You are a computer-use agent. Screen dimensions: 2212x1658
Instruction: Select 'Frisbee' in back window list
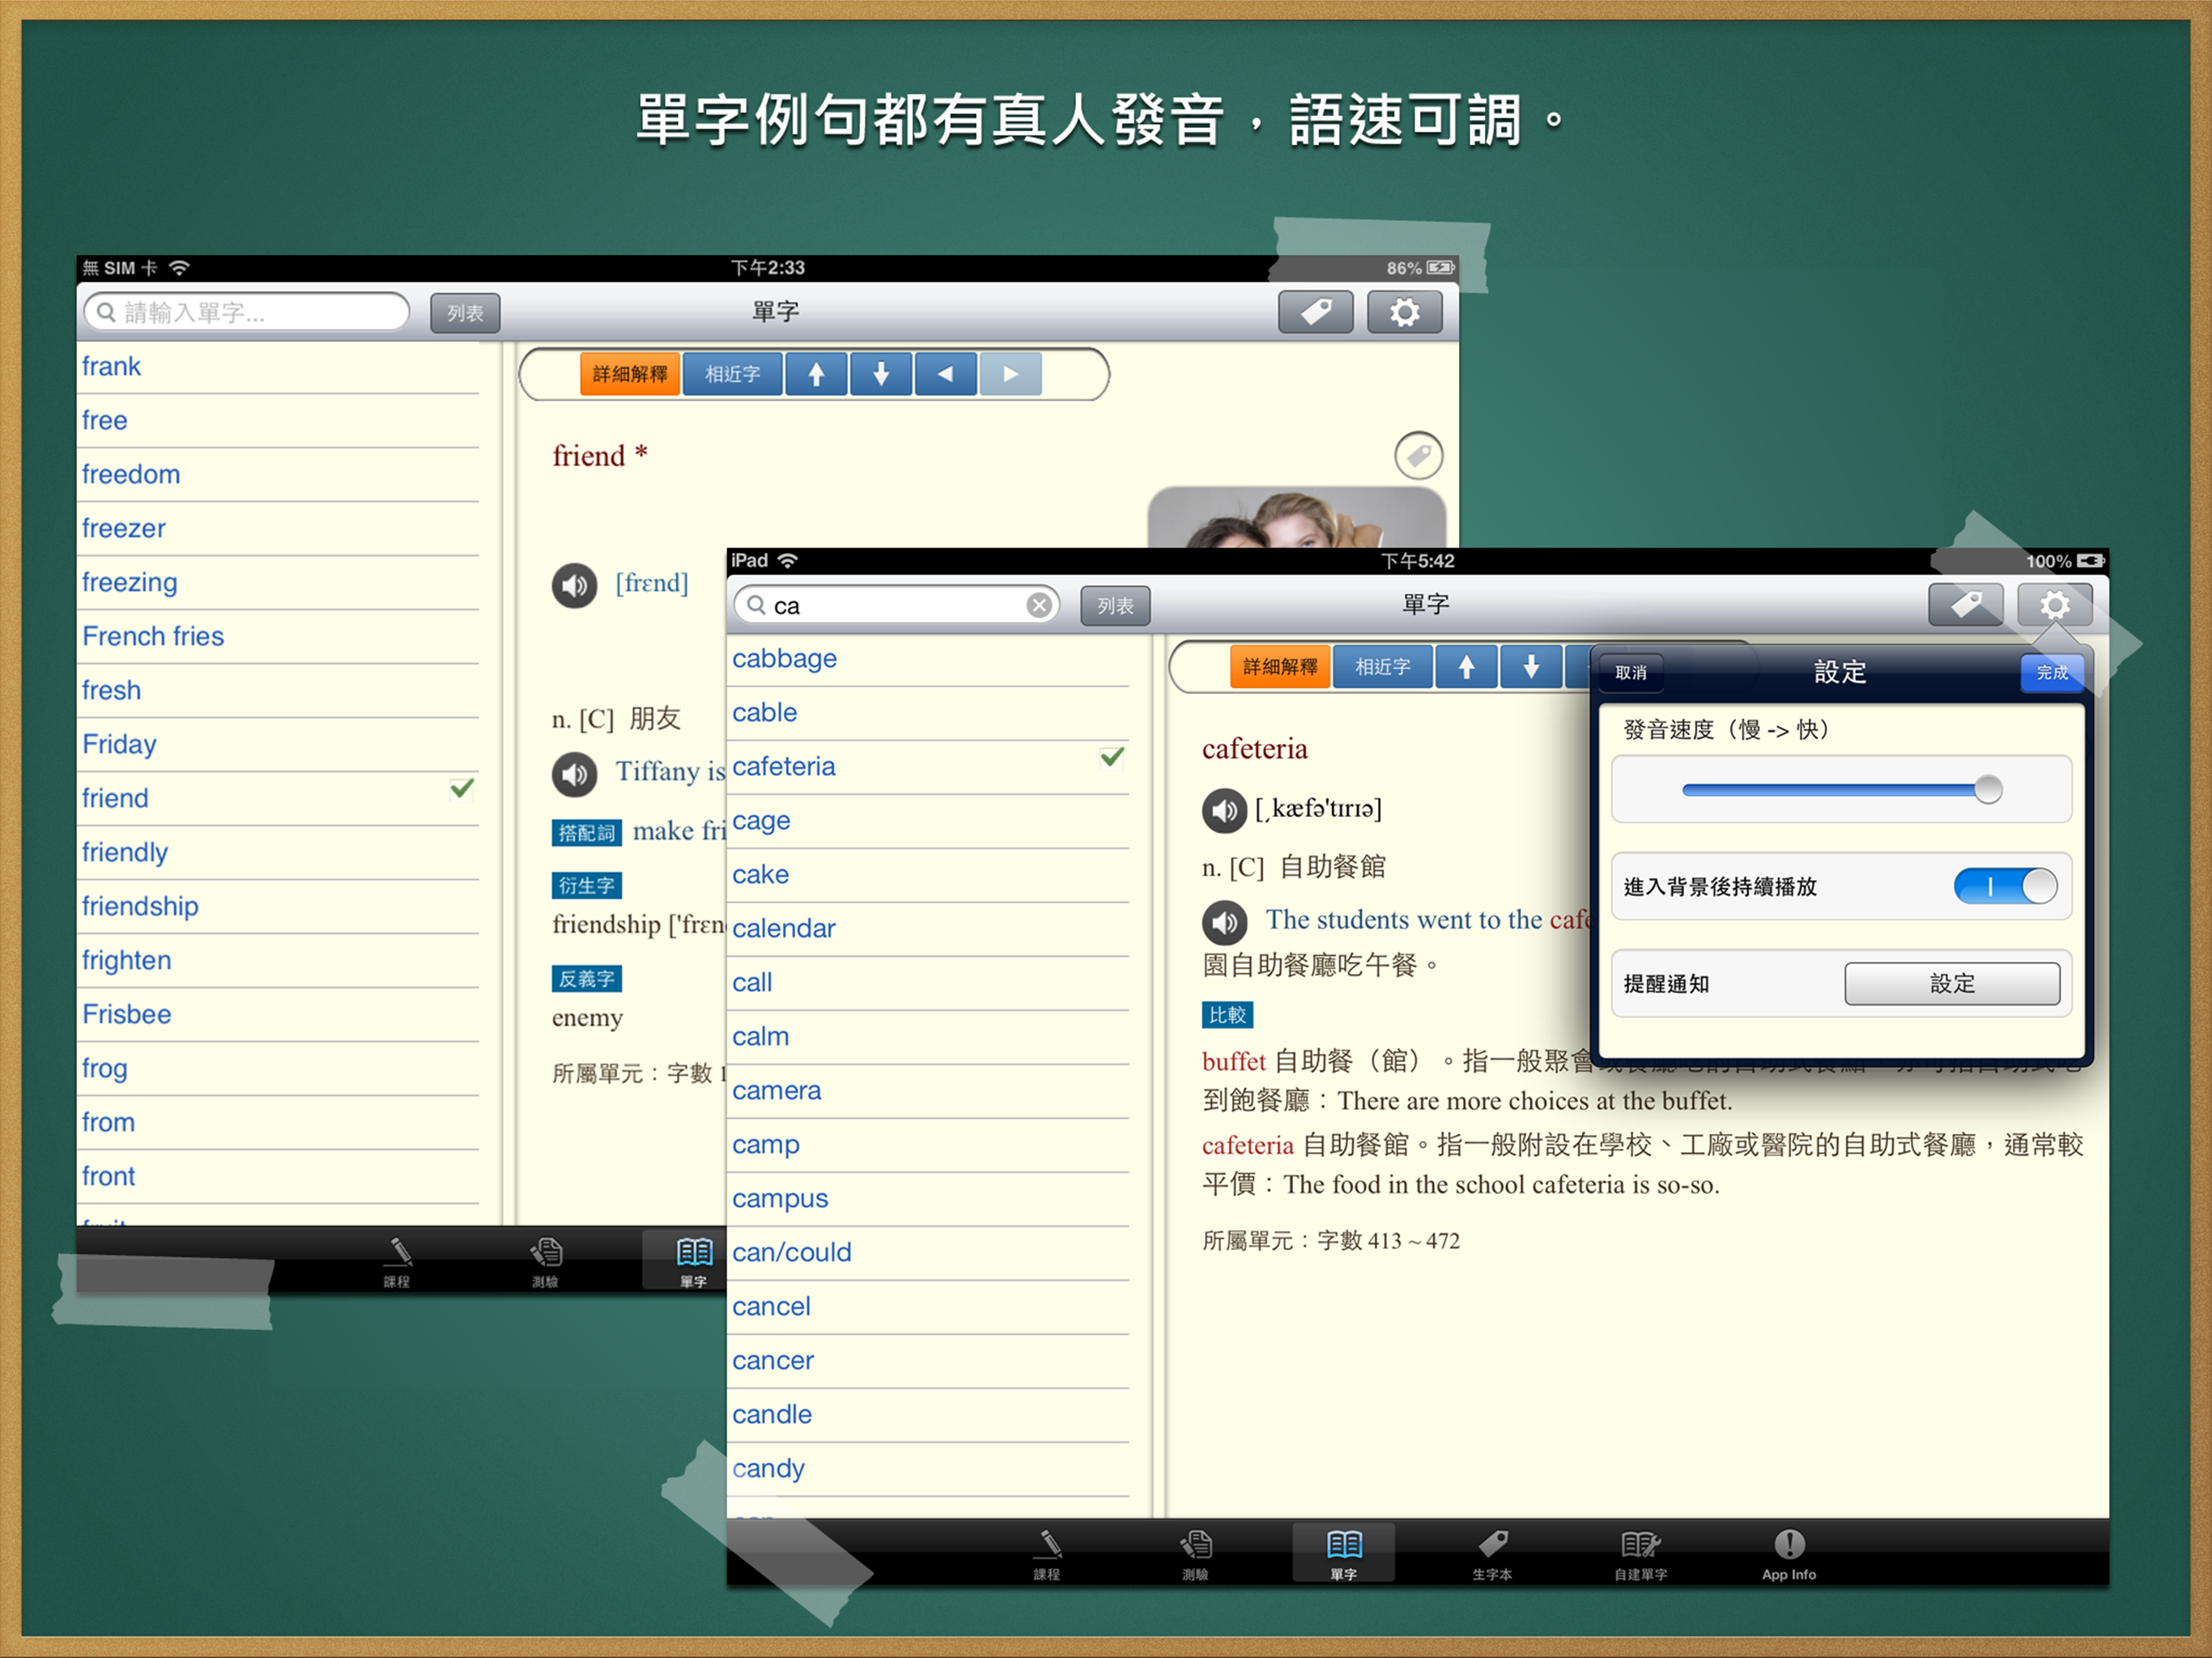(x=278, y=1015)
